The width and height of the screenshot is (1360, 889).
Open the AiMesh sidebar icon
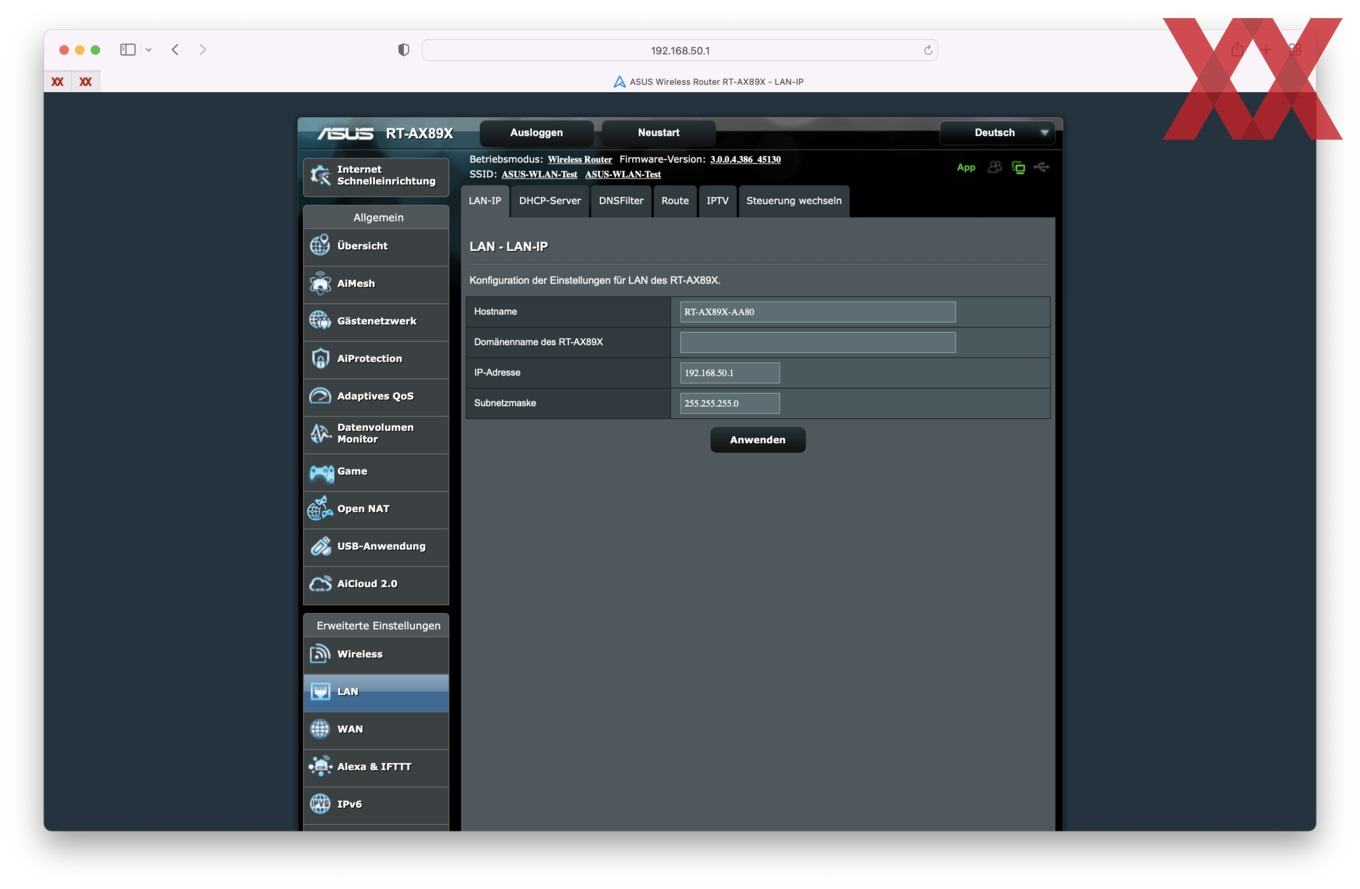(x=320, y=283)
